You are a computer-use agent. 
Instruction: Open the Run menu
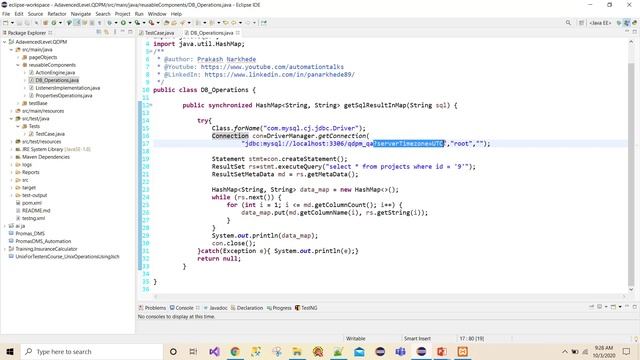(139, 14)
